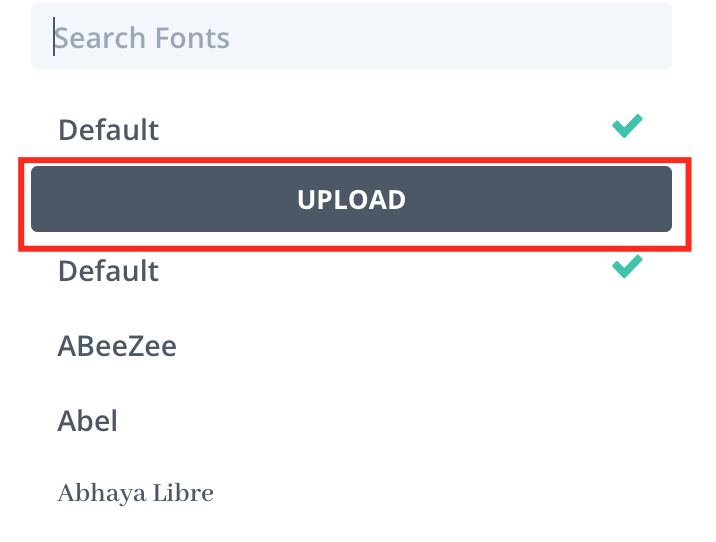Image resolution: width=716 pixels, height=542 pixels.
Task: Click inside the font search box
Action: (x=351, y=38)
